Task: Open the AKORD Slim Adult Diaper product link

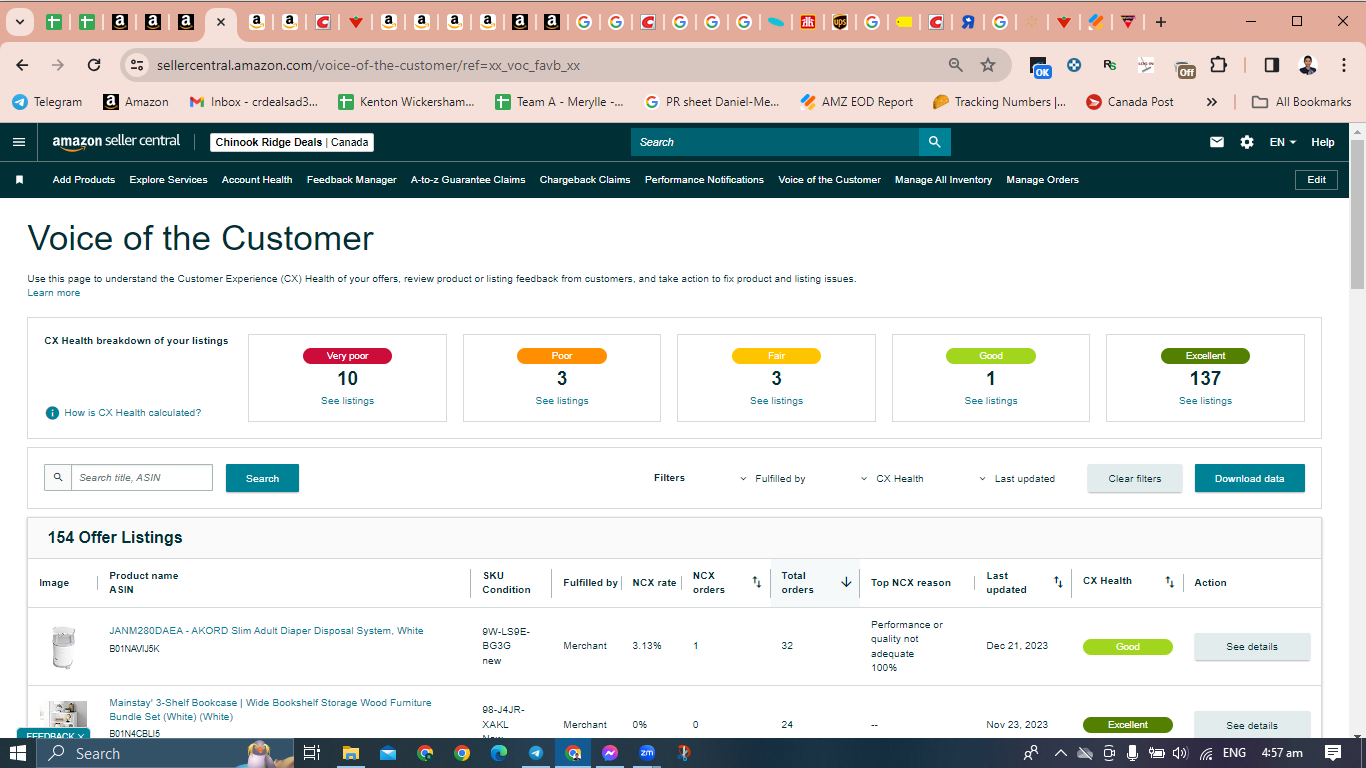Action: pyautogui.click(x=266, y=631)
